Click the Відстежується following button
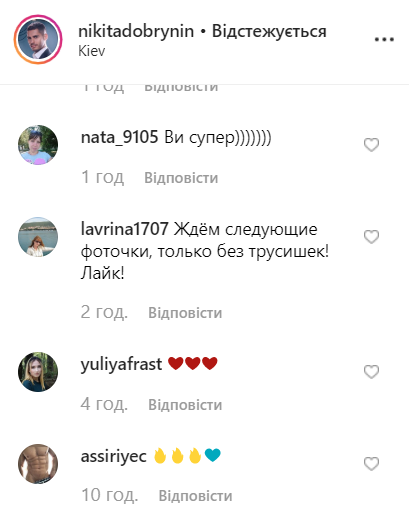Viewport: 409px width, 520px height. [269, 31]
